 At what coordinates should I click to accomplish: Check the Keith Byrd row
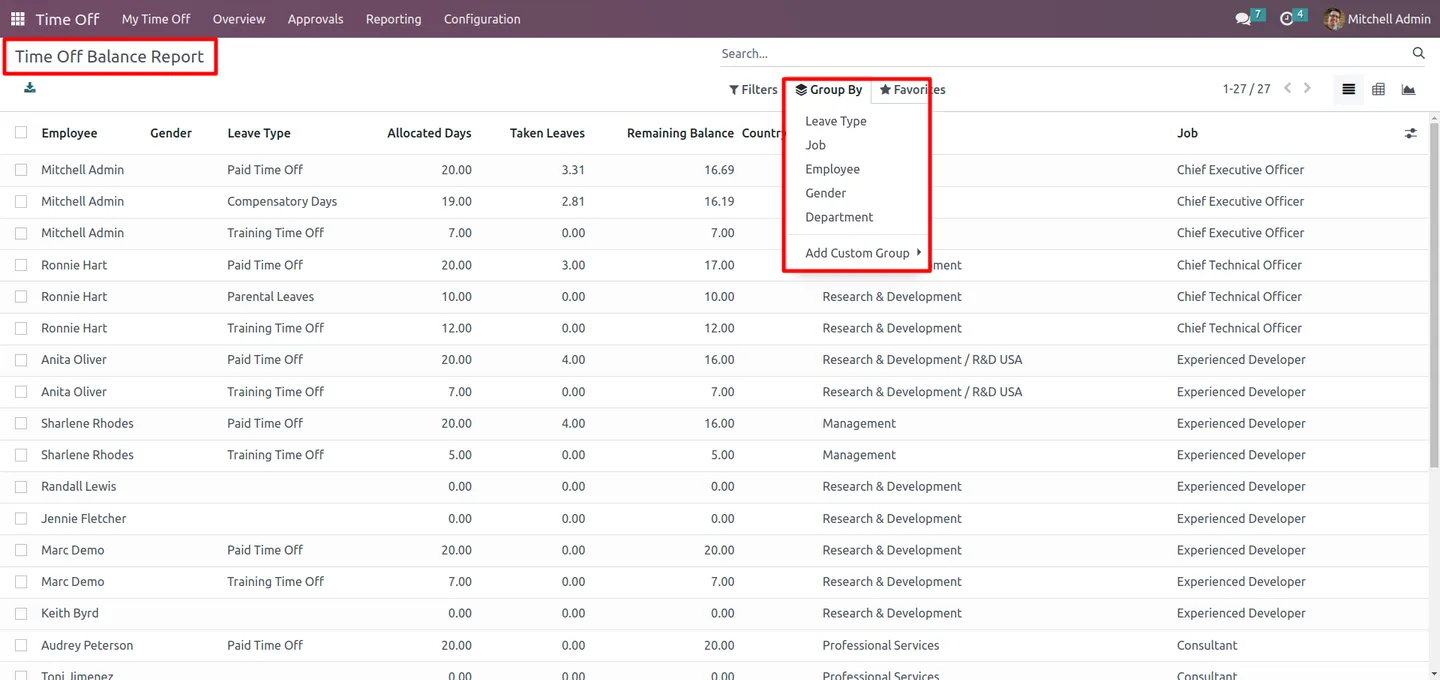21,614
